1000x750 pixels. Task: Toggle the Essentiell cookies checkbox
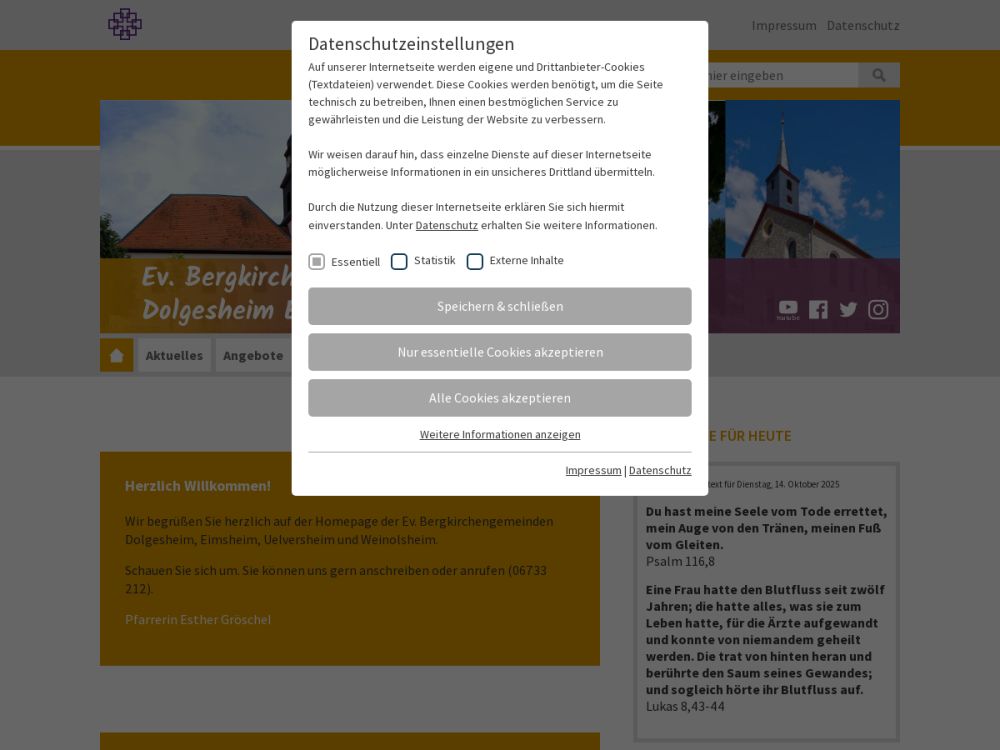coord(317,261)
